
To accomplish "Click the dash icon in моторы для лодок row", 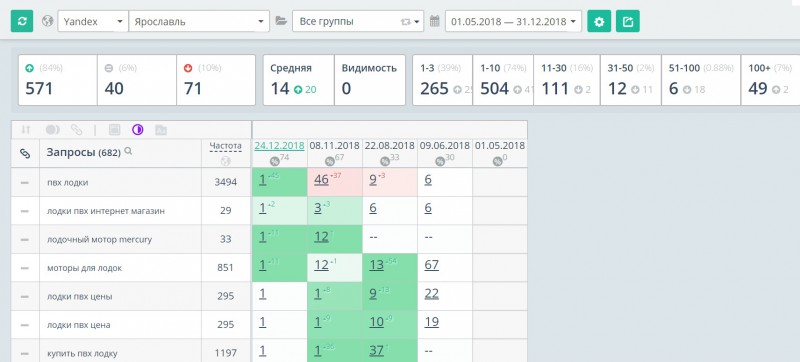I will pyautogui.click(x=25, y=268).
